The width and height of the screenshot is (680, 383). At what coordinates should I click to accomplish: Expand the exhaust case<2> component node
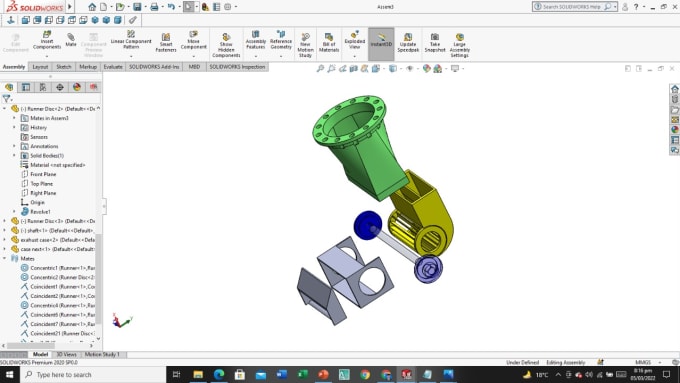pyautogui.click(x=5, y=239)
